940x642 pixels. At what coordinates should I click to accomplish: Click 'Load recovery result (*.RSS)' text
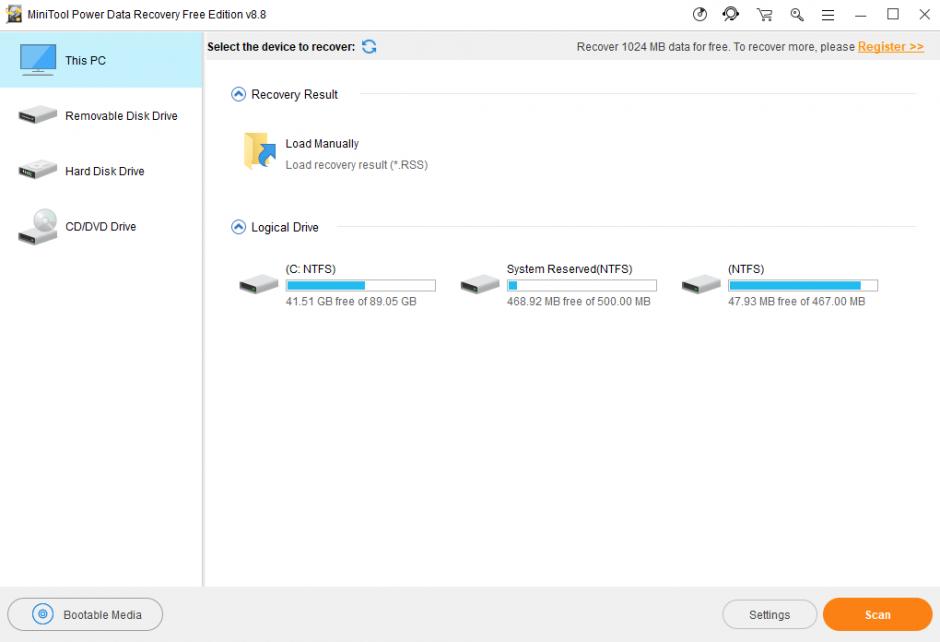point(357,165)
